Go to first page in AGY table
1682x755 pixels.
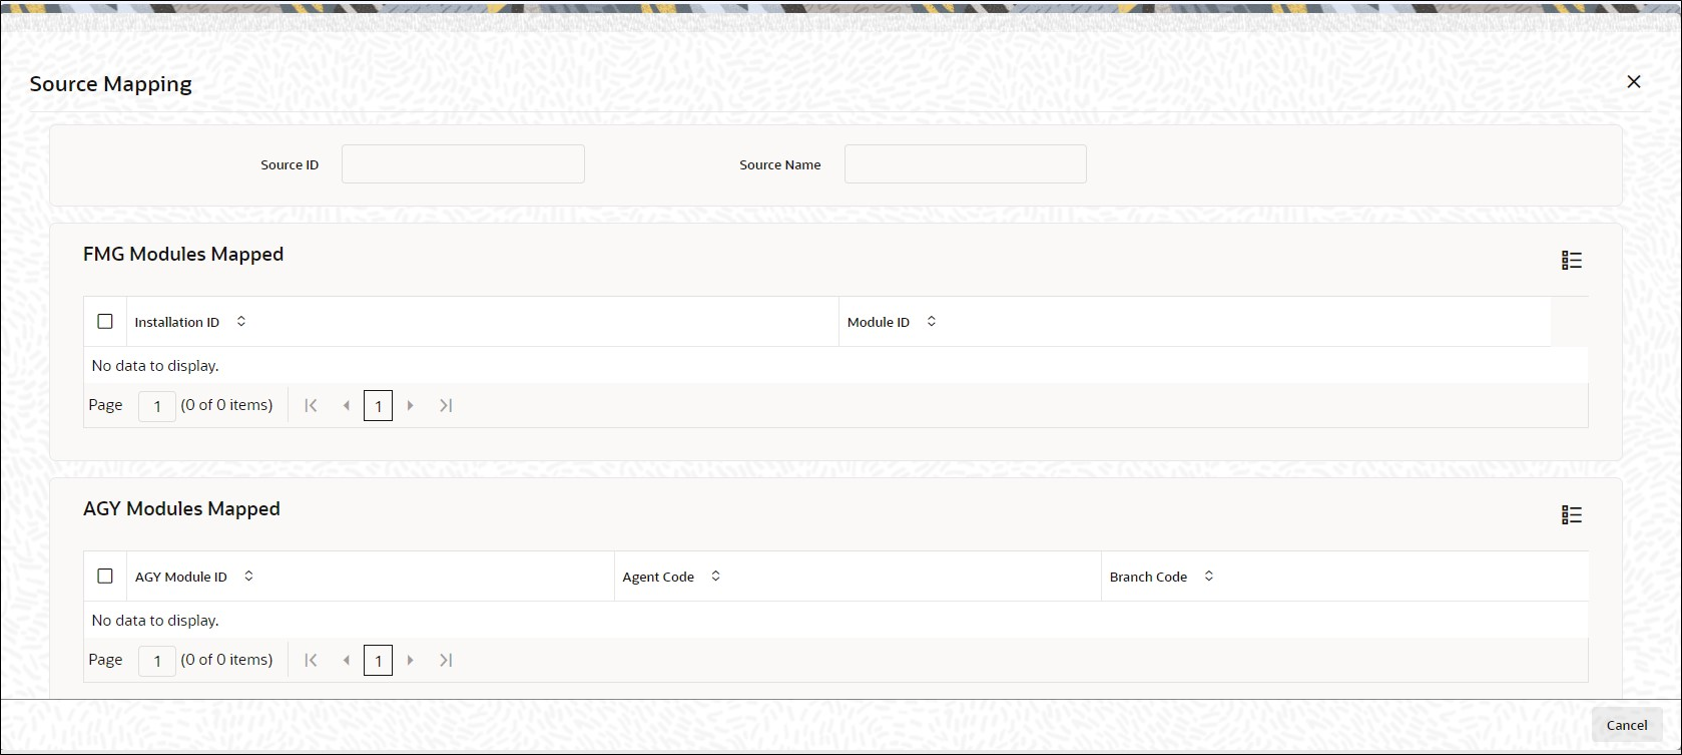[x=311, y=660]
